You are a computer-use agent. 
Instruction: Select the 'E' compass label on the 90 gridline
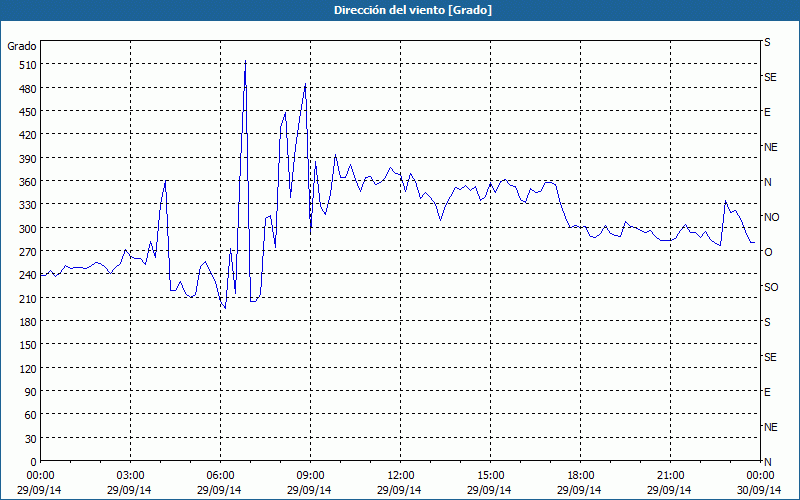tap(767, 392)
